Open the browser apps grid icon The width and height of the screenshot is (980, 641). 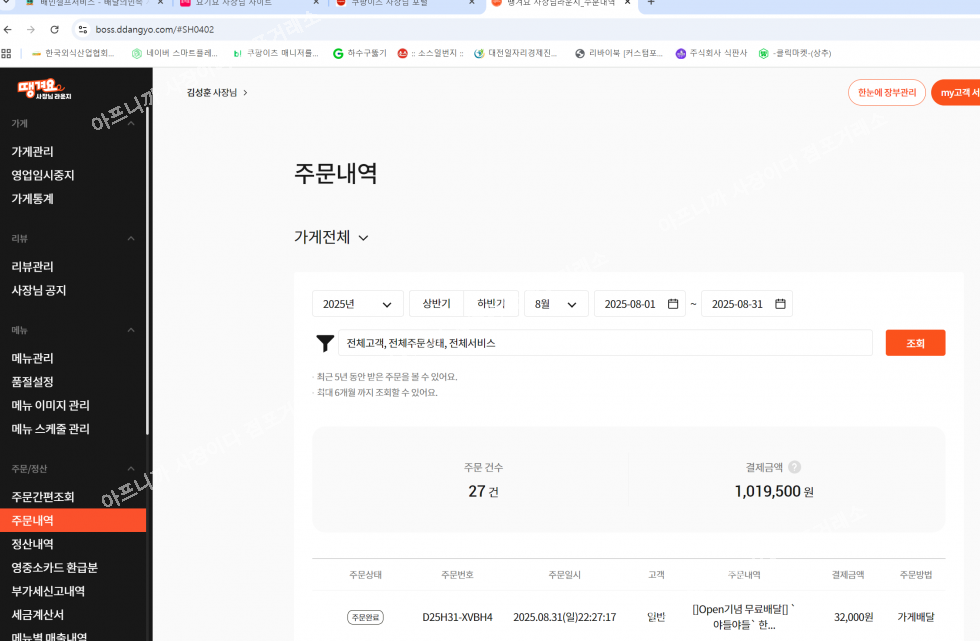coord(8,53)
